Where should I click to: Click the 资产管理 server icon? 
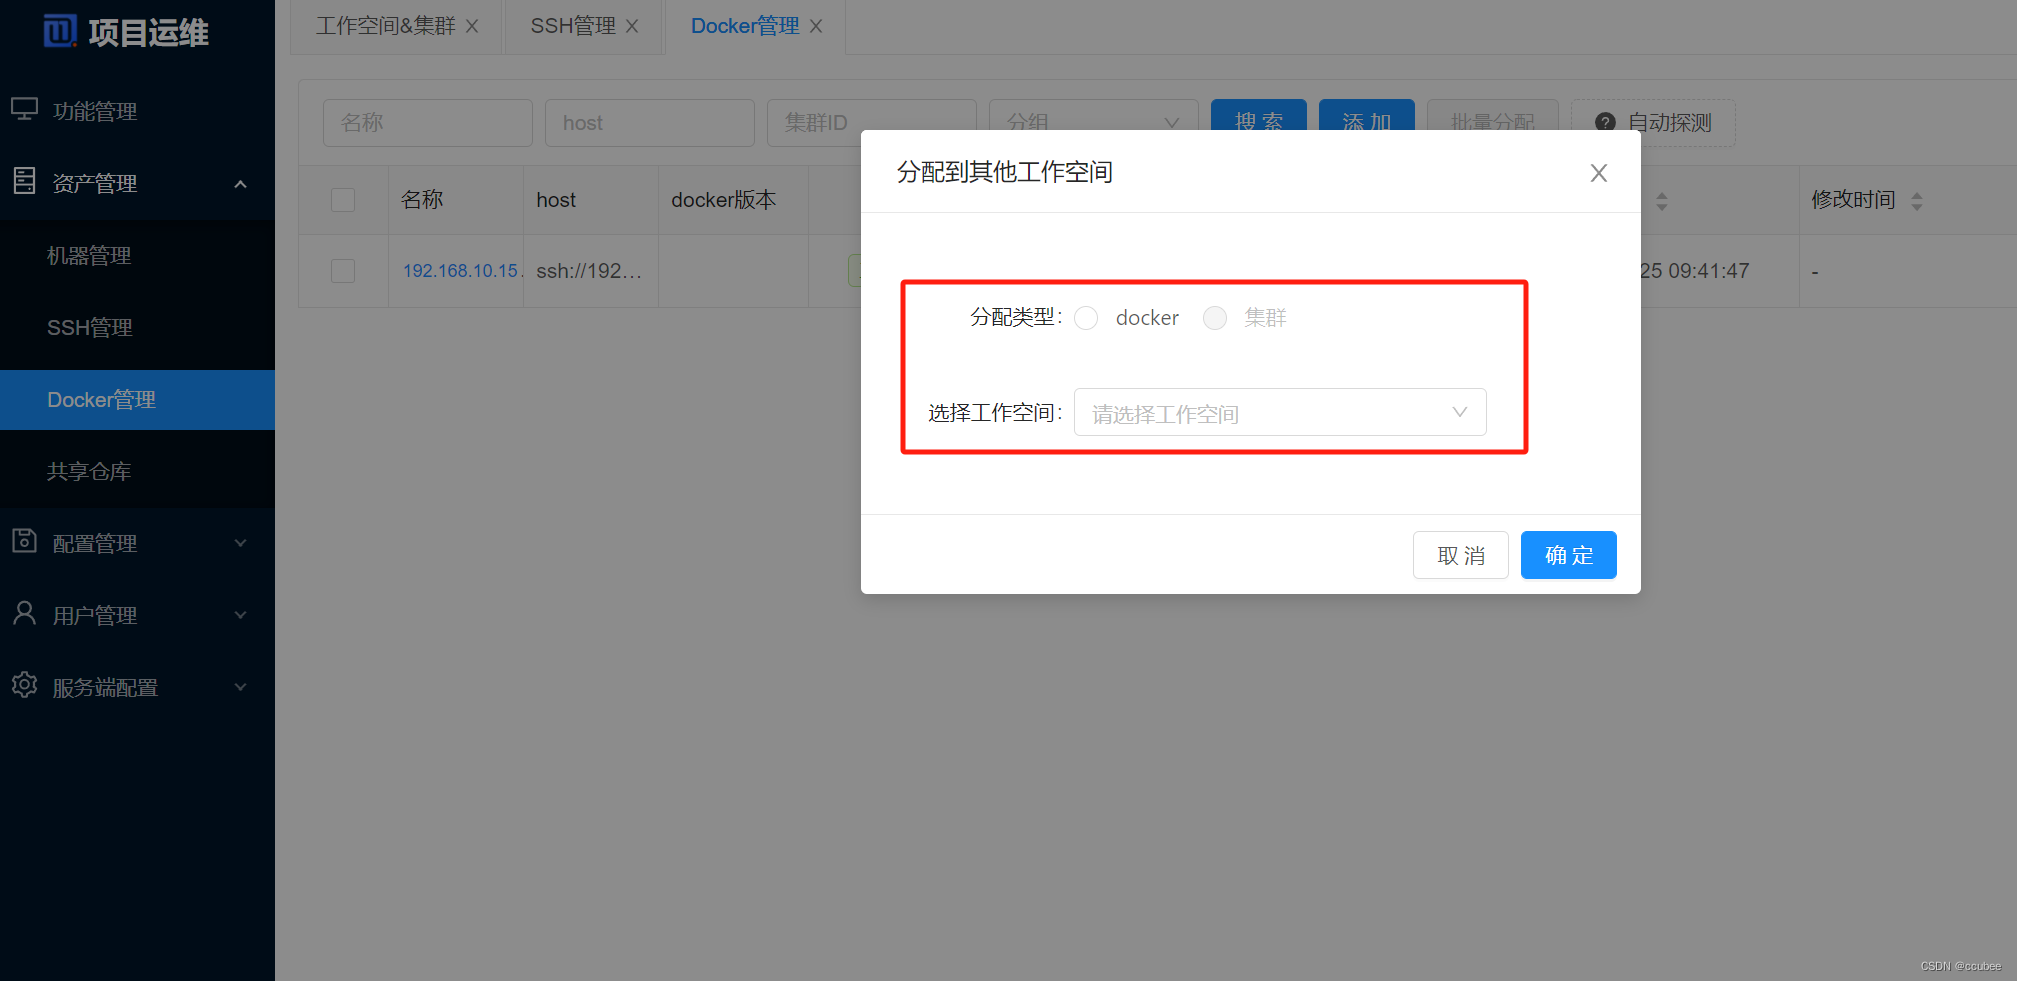(x=25, y=181)
